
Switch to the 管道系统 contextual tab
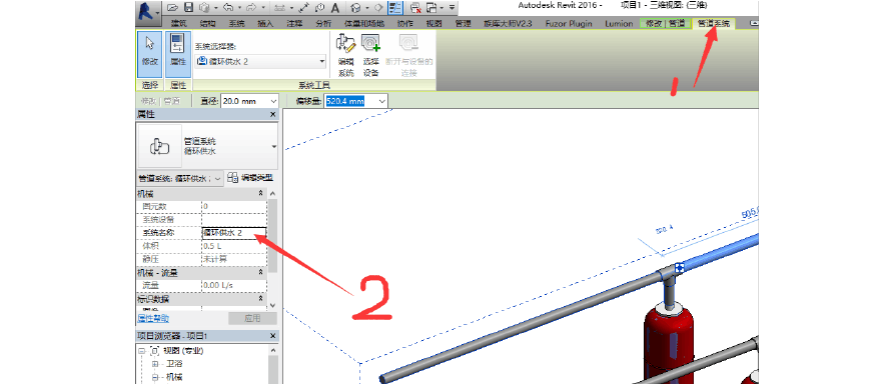[x=714, y=23]
